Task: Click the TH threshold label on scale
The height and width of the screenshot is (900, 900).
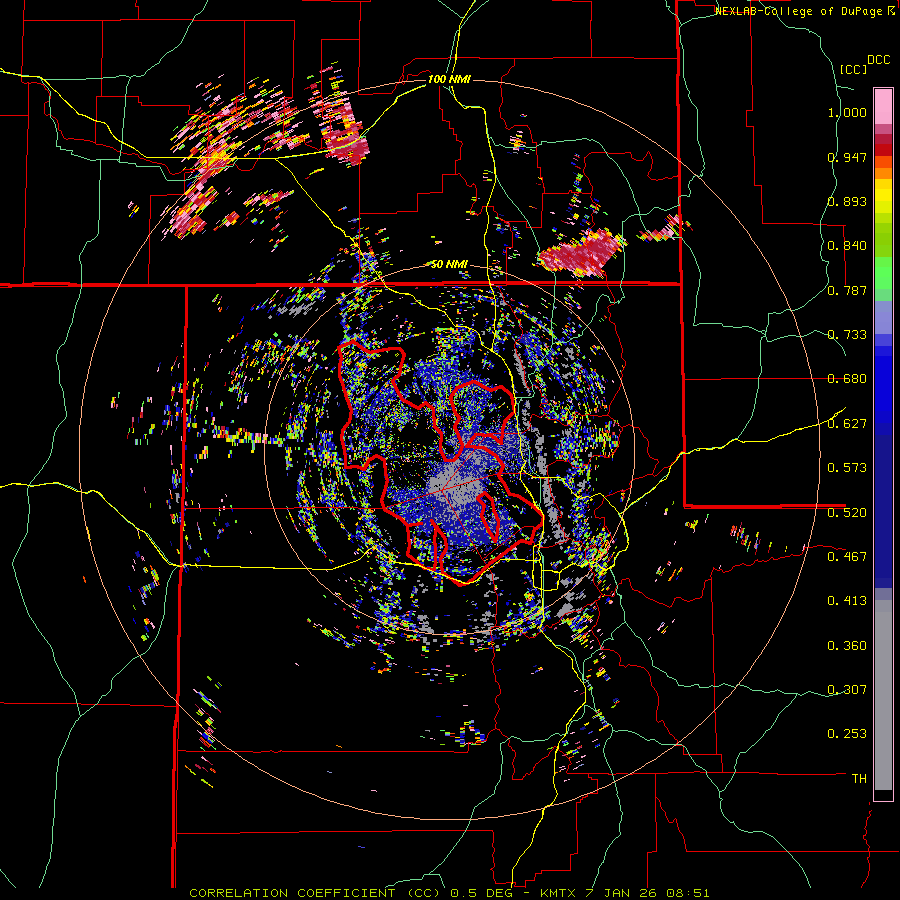Action: pos(859,779)
